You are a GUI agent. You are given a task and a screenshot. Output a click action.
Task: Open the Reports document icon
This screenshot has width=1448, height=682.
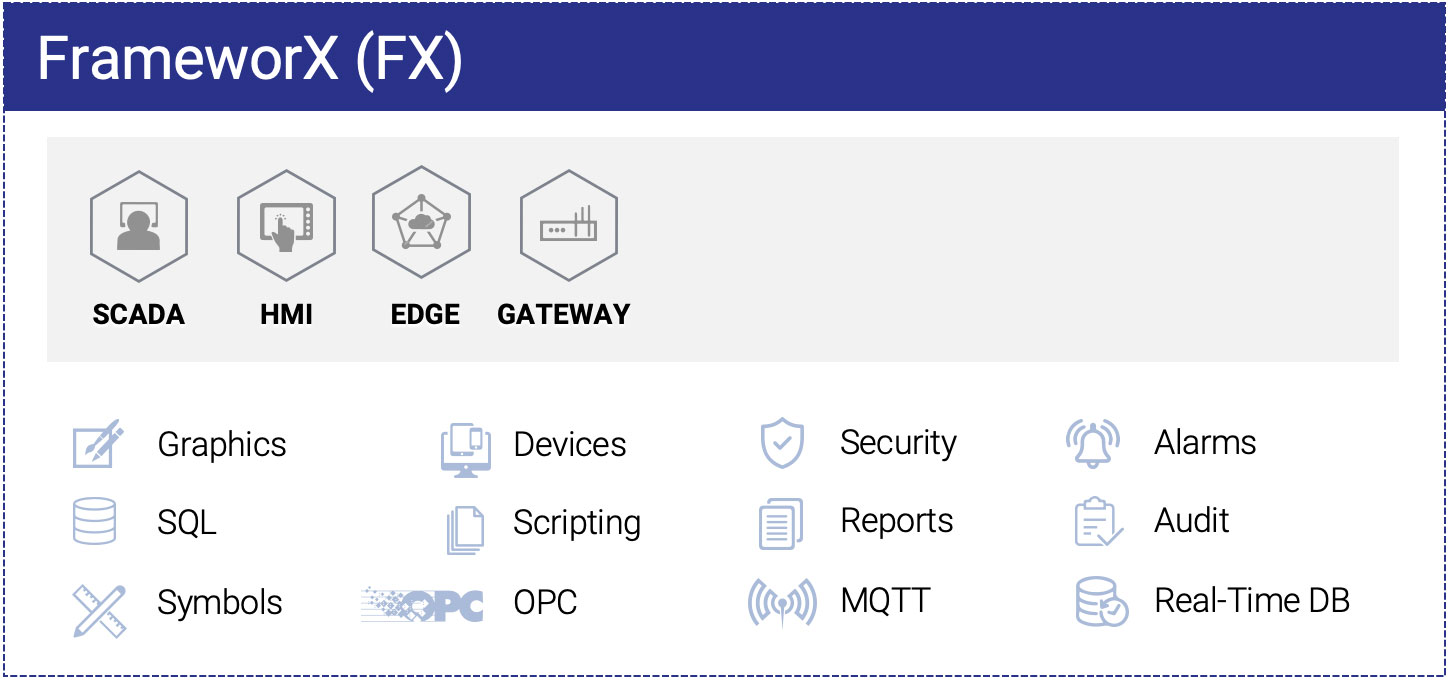coord(781,524)
